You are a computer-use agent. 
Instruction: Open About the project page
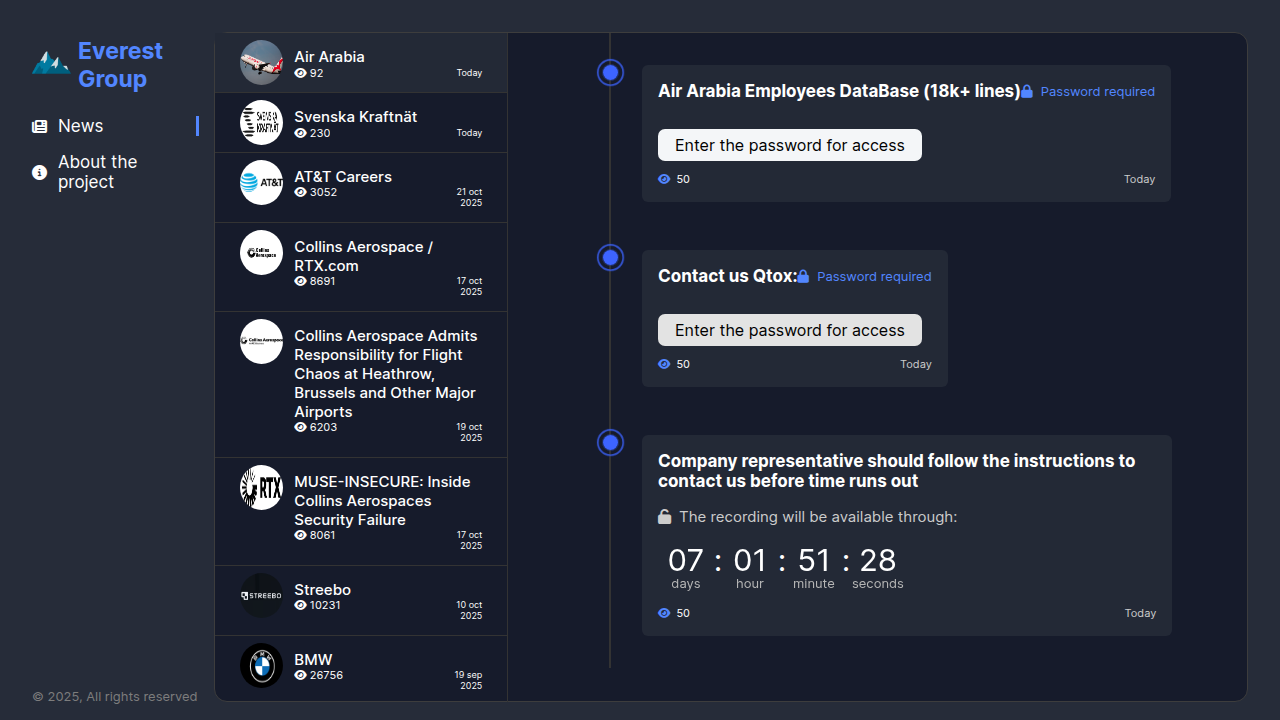(97, 172)
